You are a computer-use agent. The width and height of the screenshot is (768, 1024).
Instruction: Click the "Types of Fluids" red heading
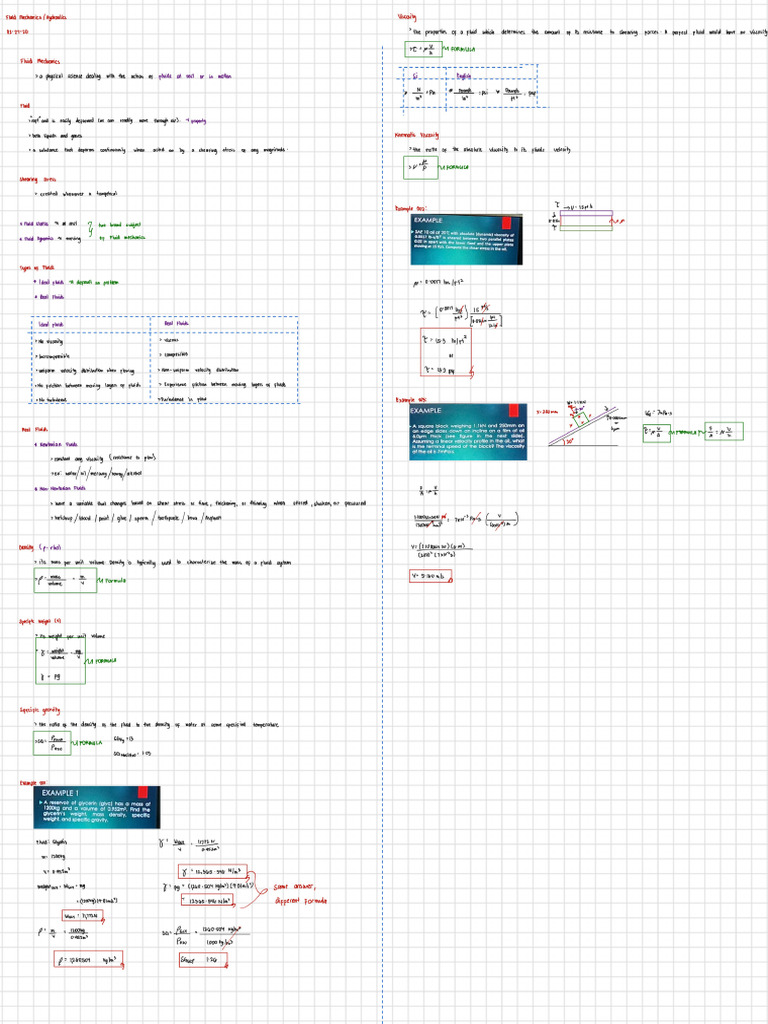pyautogui.click(x=37, y=268)
